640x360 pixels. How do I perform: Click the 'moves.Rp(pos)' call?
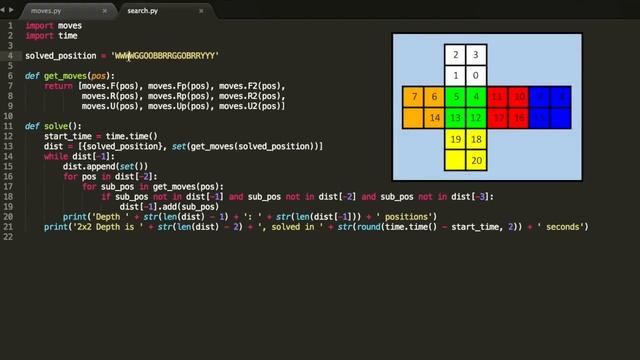pos(179,96)
